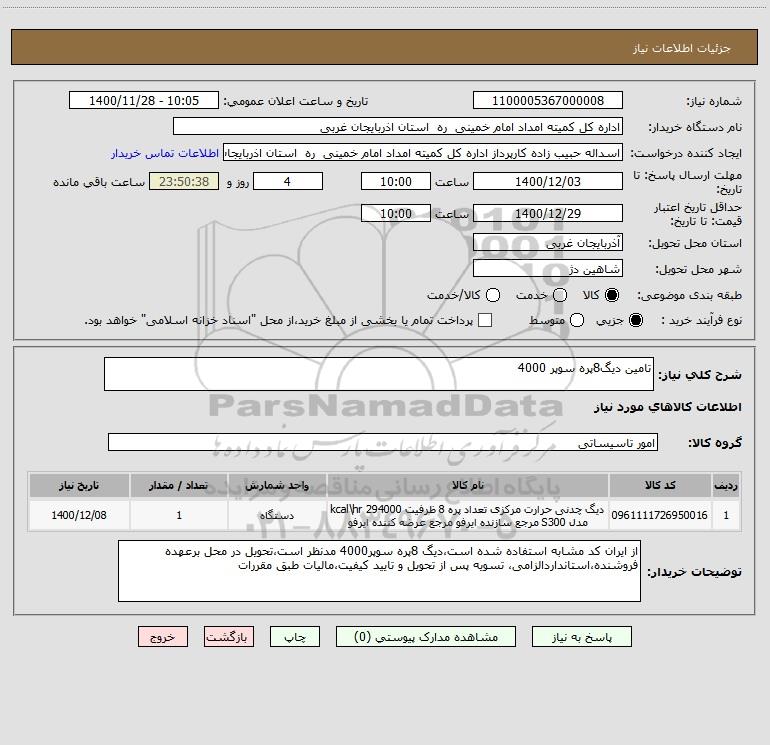Click the واحد شمارش column header
The width and height of the screenshot is (770, 745).
point(277,485)
